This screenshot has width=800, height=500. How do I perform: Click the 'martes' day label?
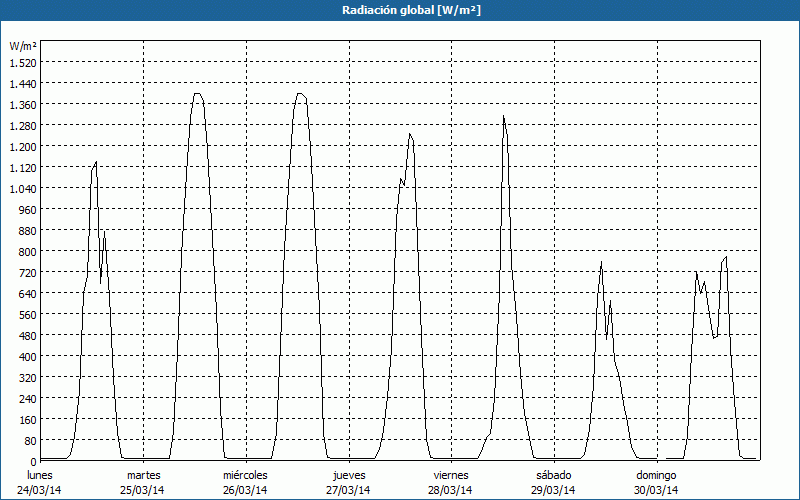143,475
